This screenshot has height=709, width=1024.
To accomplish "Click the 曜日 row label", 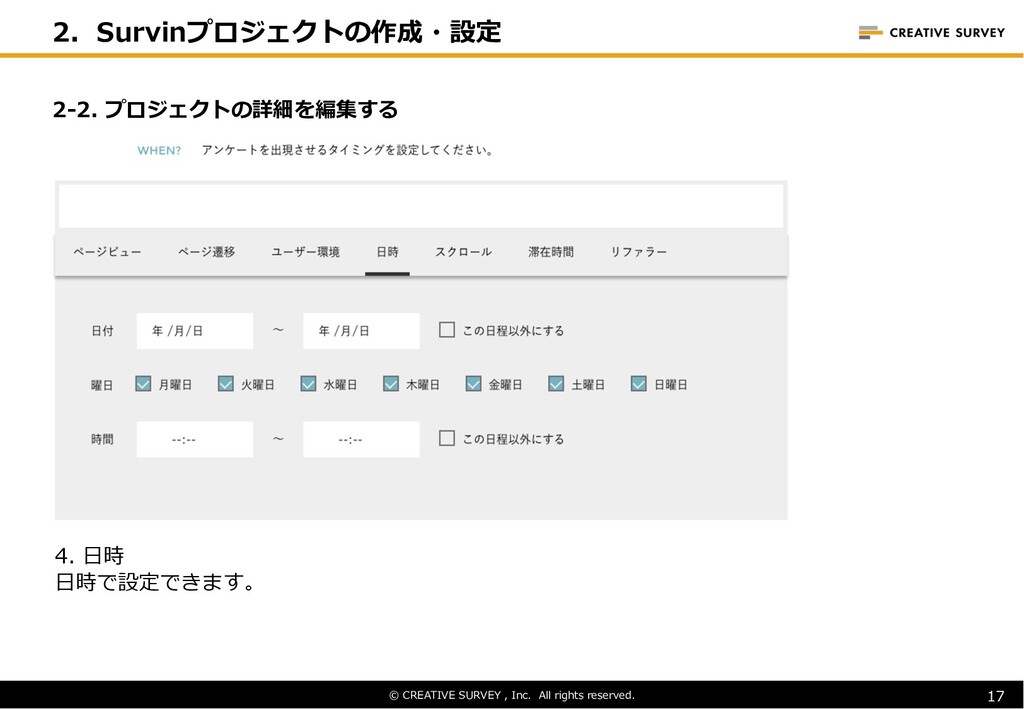I will (x=103, y=385).
